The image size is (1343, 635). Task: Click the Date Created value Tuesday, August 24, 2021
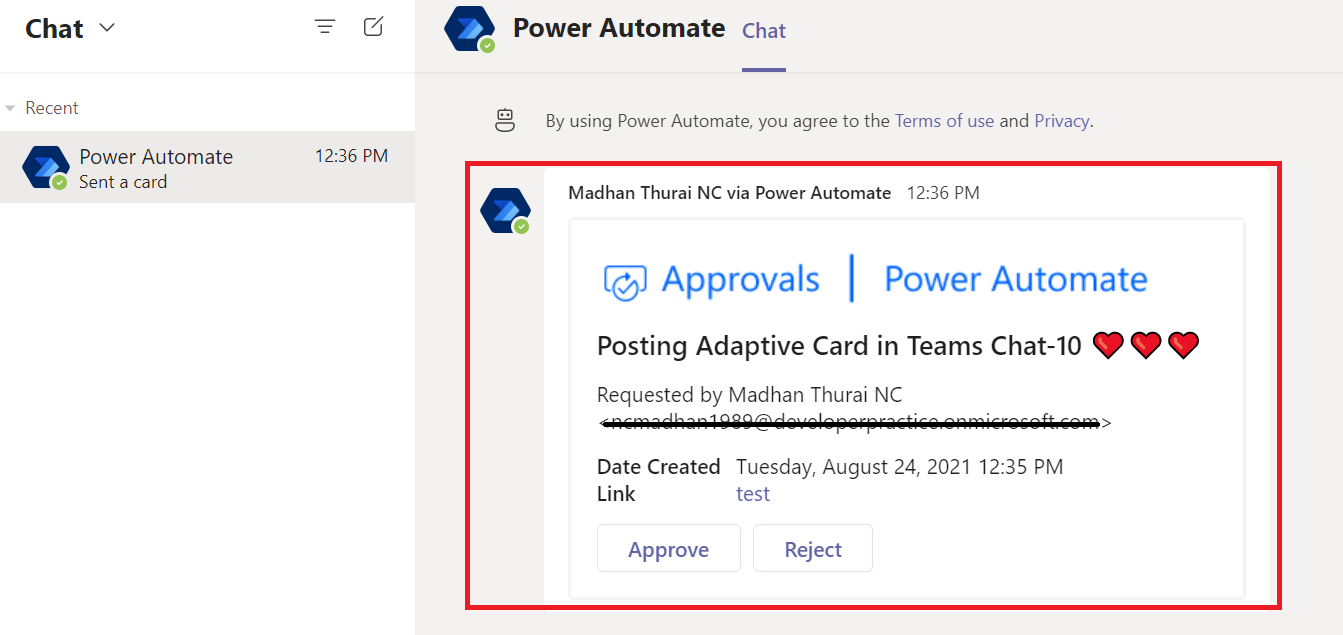coord(900,467)
